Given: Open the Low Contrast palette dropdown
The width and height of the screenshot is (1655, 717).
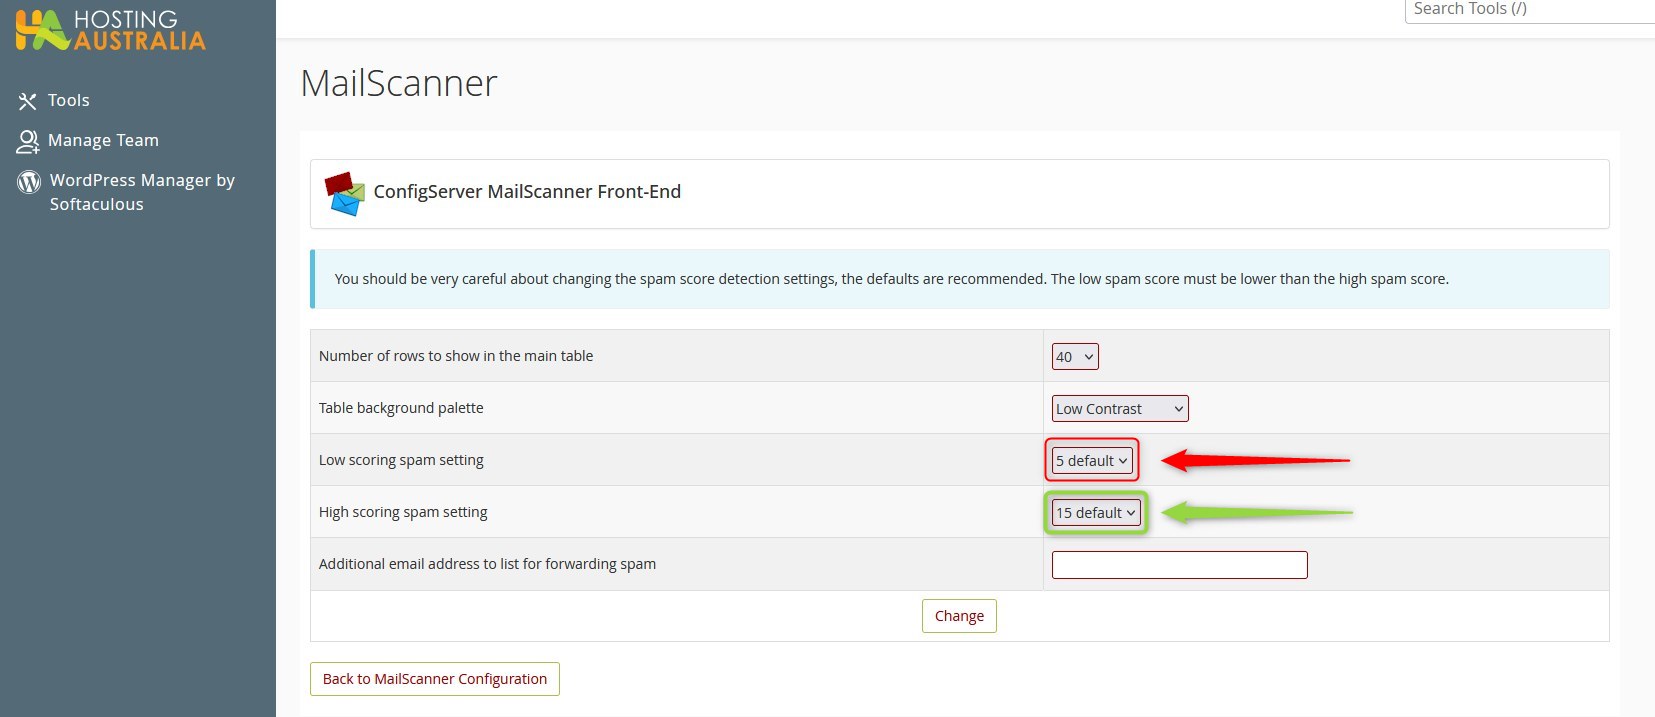Looking at the screenshot, I should 1119,409.
